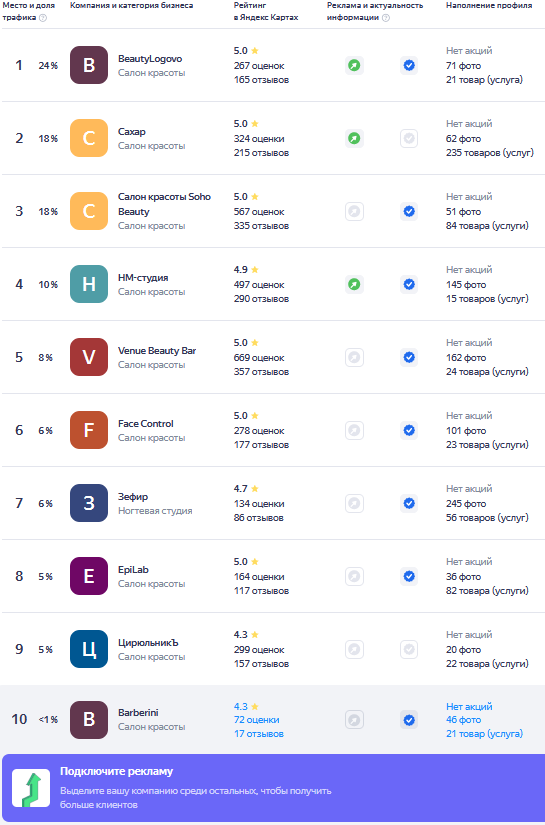Image resolution: width=545 pixels, height=825 pixels.
Task: Click the 'Нет акций' link for Barberini
Action: coord(469,707)
